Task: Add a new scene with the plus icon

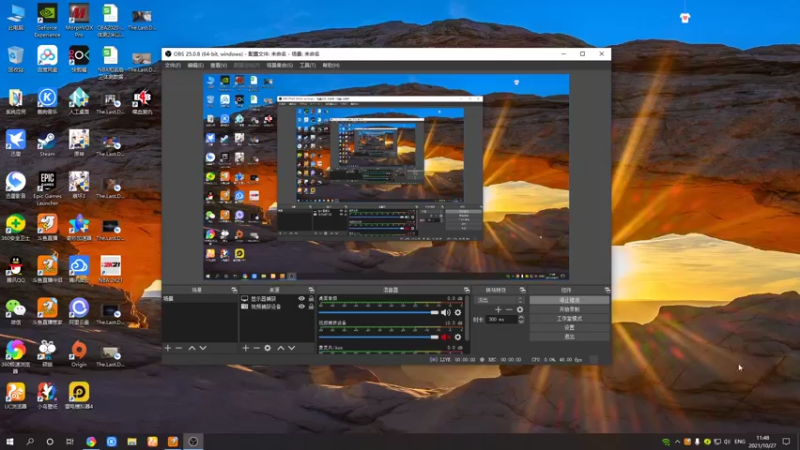Action: click(x=168, y=348)
